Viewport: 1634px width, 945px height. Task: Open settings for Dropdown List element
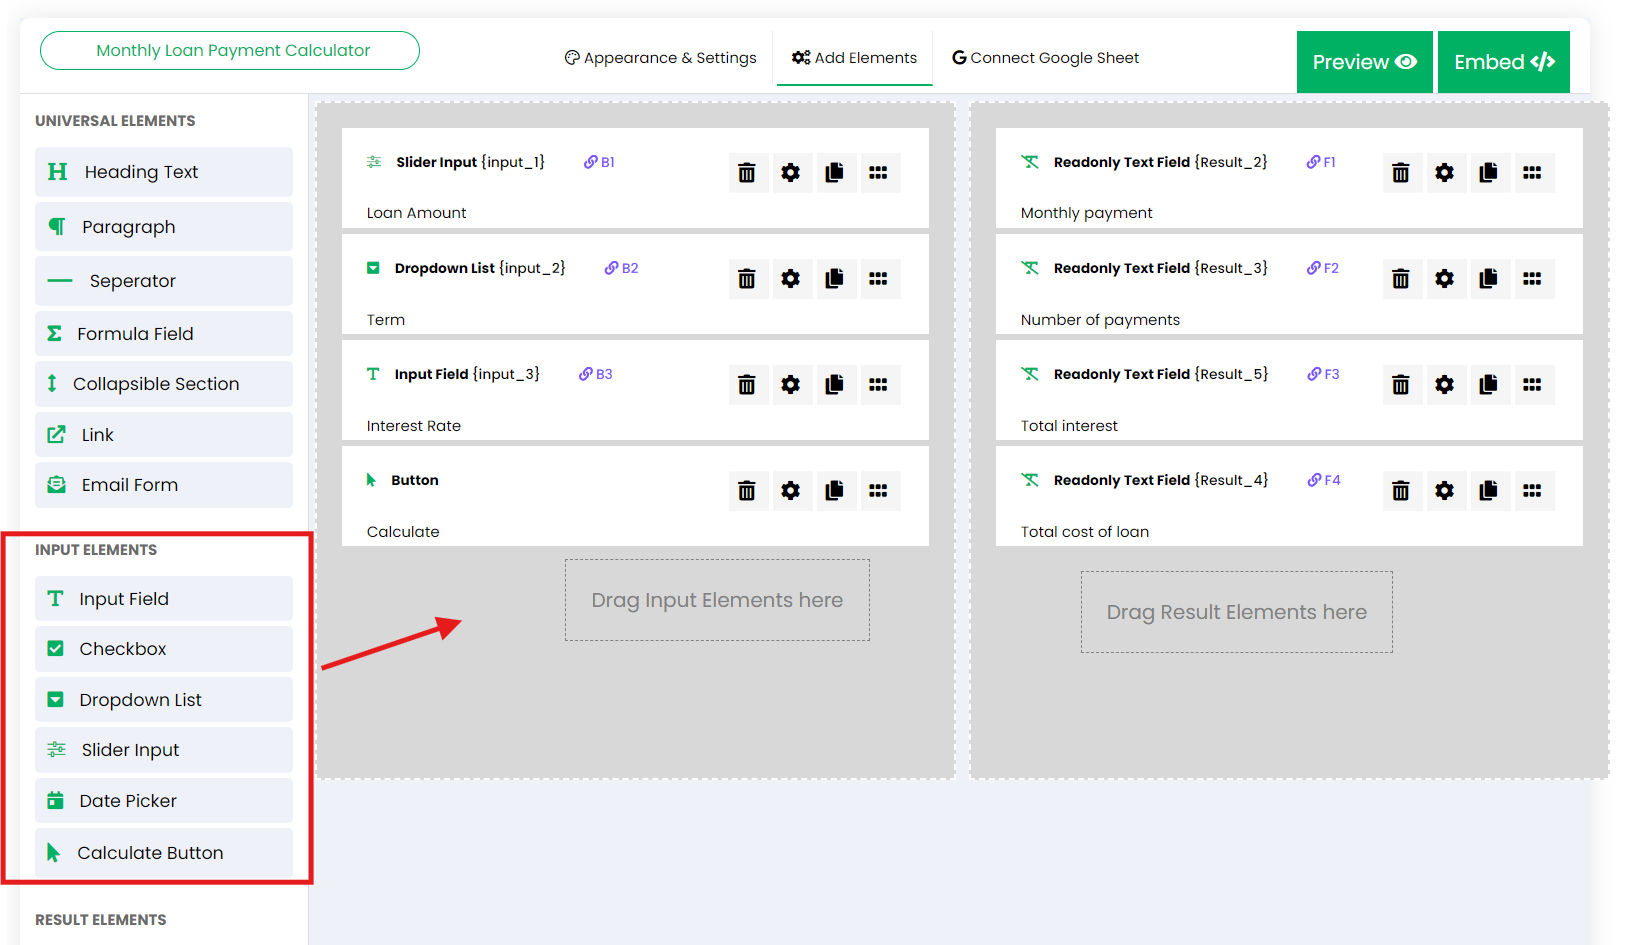coord(790,279)
